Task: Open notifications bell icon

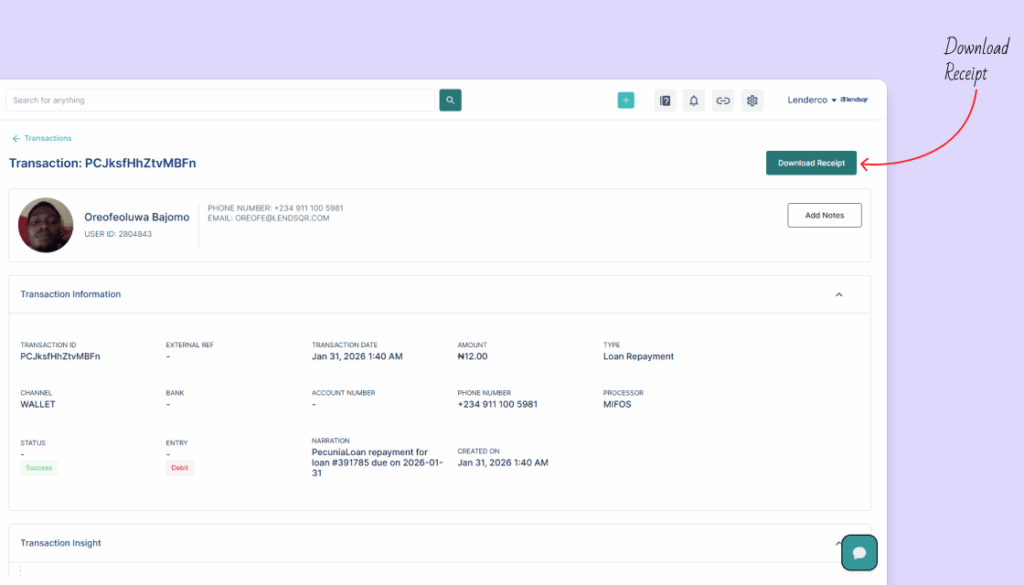Action: [x=694, y=100]
